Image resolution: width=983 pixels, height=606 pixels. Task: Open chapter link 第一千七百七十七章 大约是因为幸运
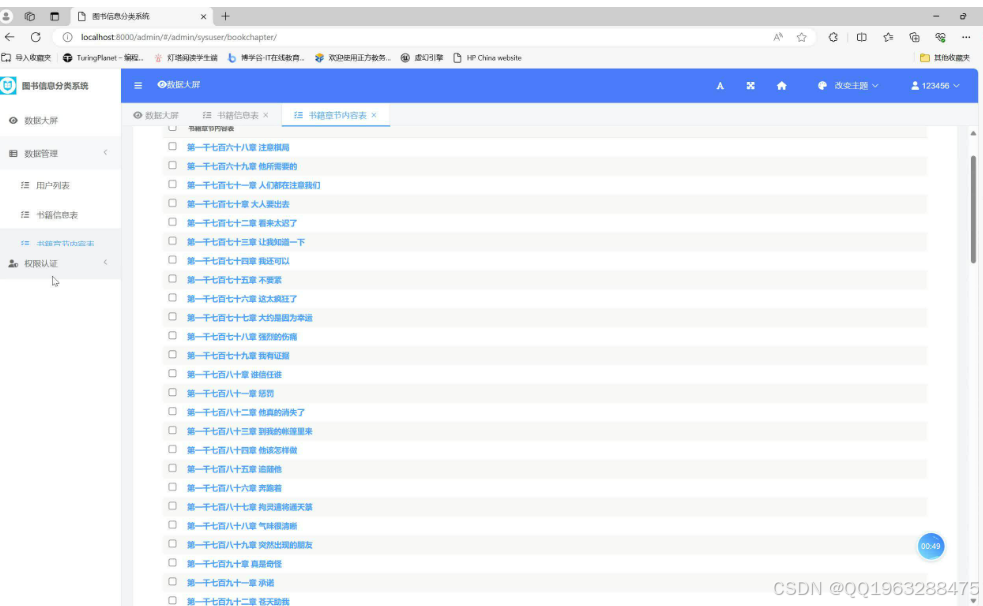(x=250, y=318)
